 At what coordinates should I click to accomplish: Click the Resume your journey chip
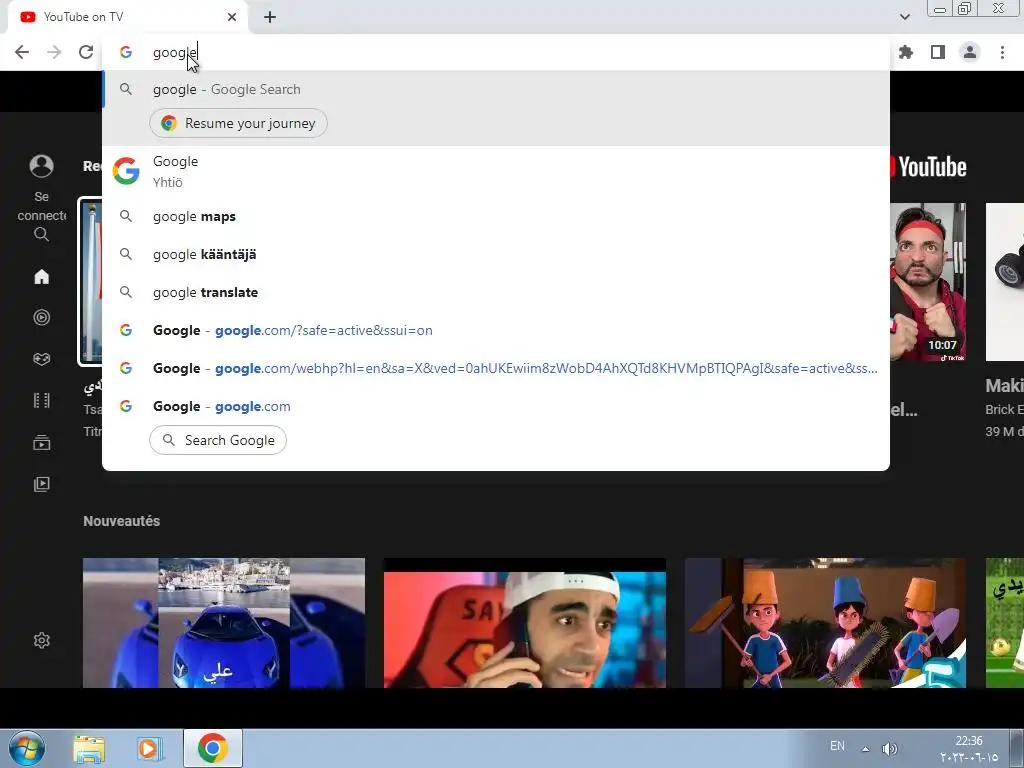coord(238,123)
